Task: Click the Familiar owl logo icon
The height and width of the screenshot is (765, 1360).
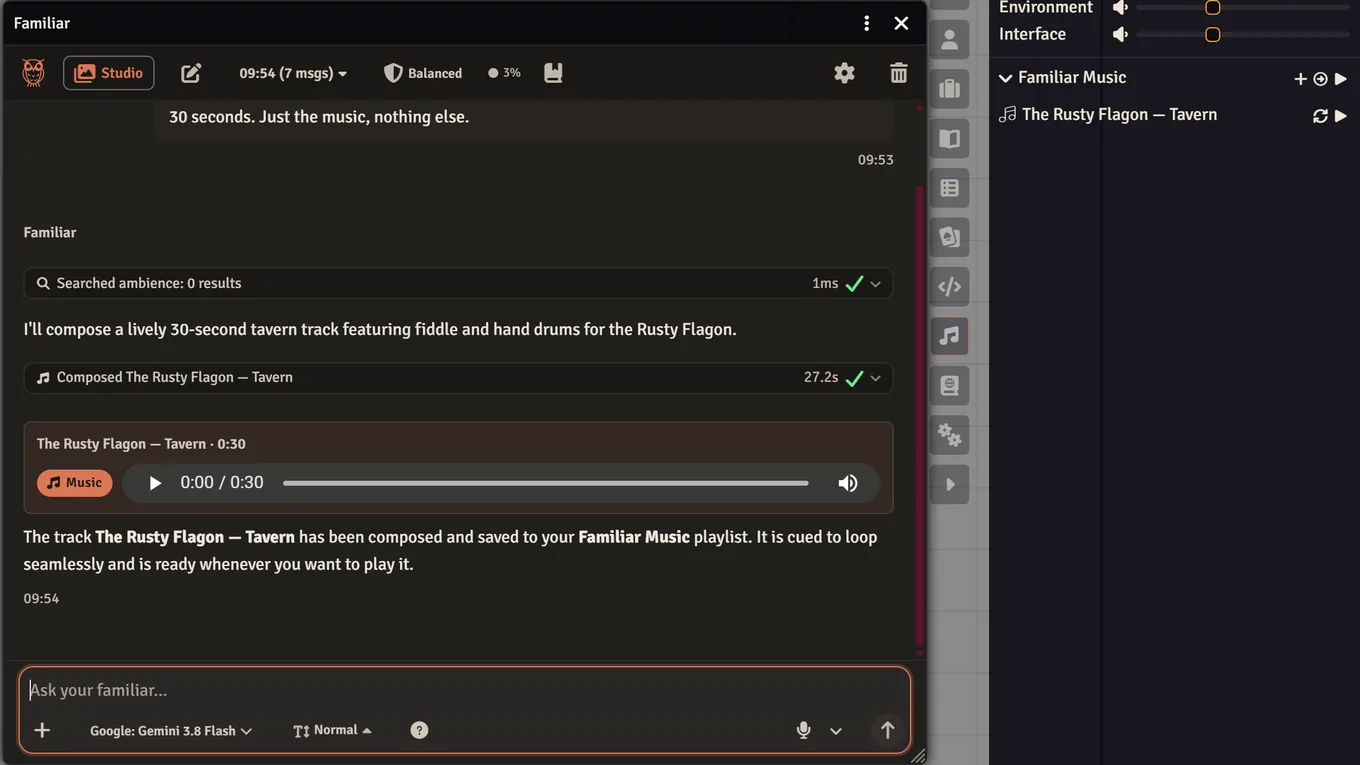Action: point(33,73)
